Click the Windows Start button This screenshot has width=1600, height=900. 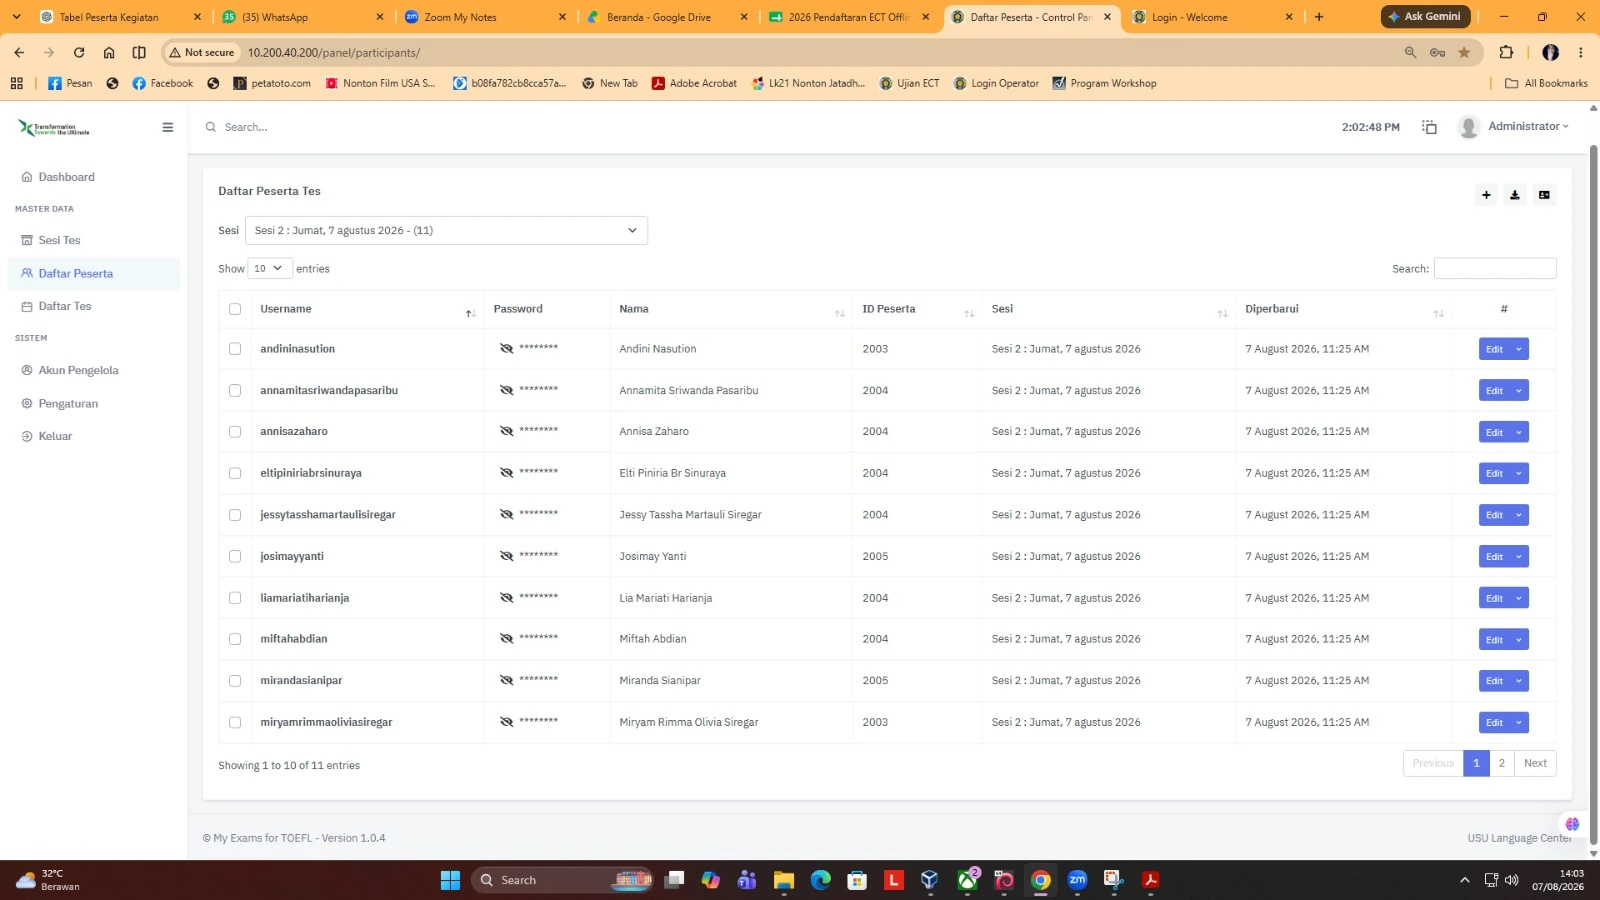coord(450,880)
